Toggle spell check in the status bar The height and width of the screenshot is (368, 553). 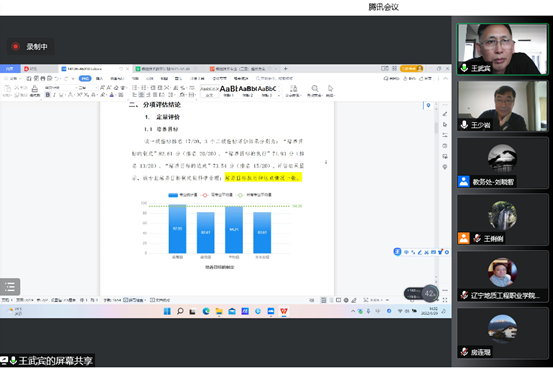coord(134,300)
